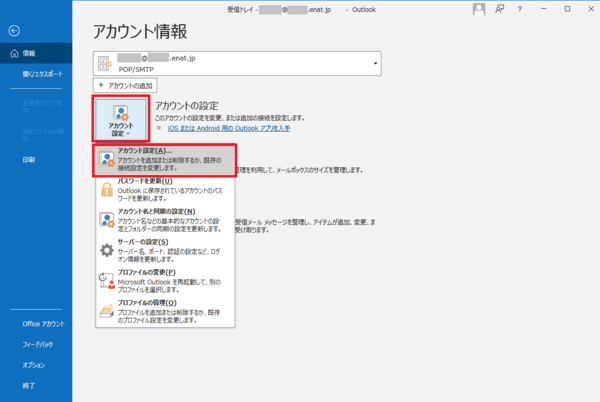Select アカウント設定(A)... menu entry

[x=164, y=160]
